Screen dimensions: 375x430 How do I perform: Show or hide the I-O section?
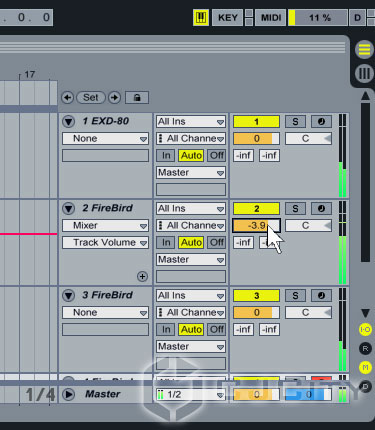click(365, 330)
